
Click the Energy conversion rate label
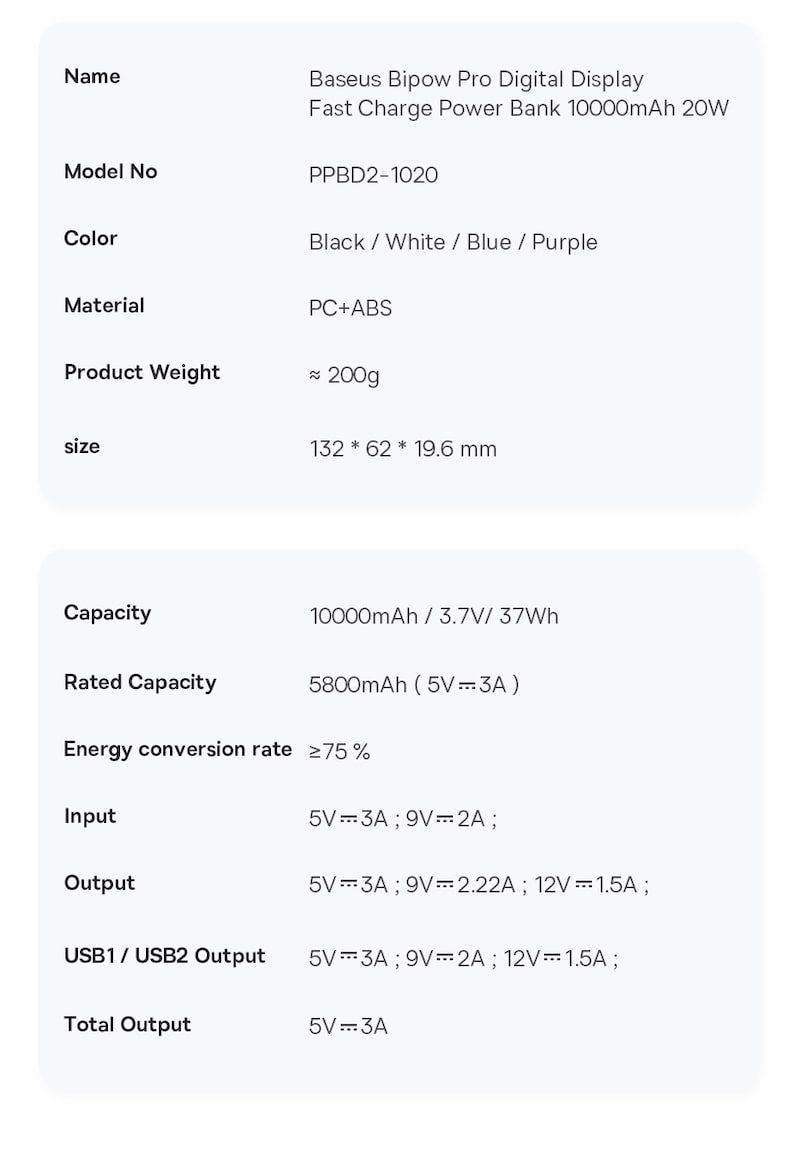[x=178, y=749]
